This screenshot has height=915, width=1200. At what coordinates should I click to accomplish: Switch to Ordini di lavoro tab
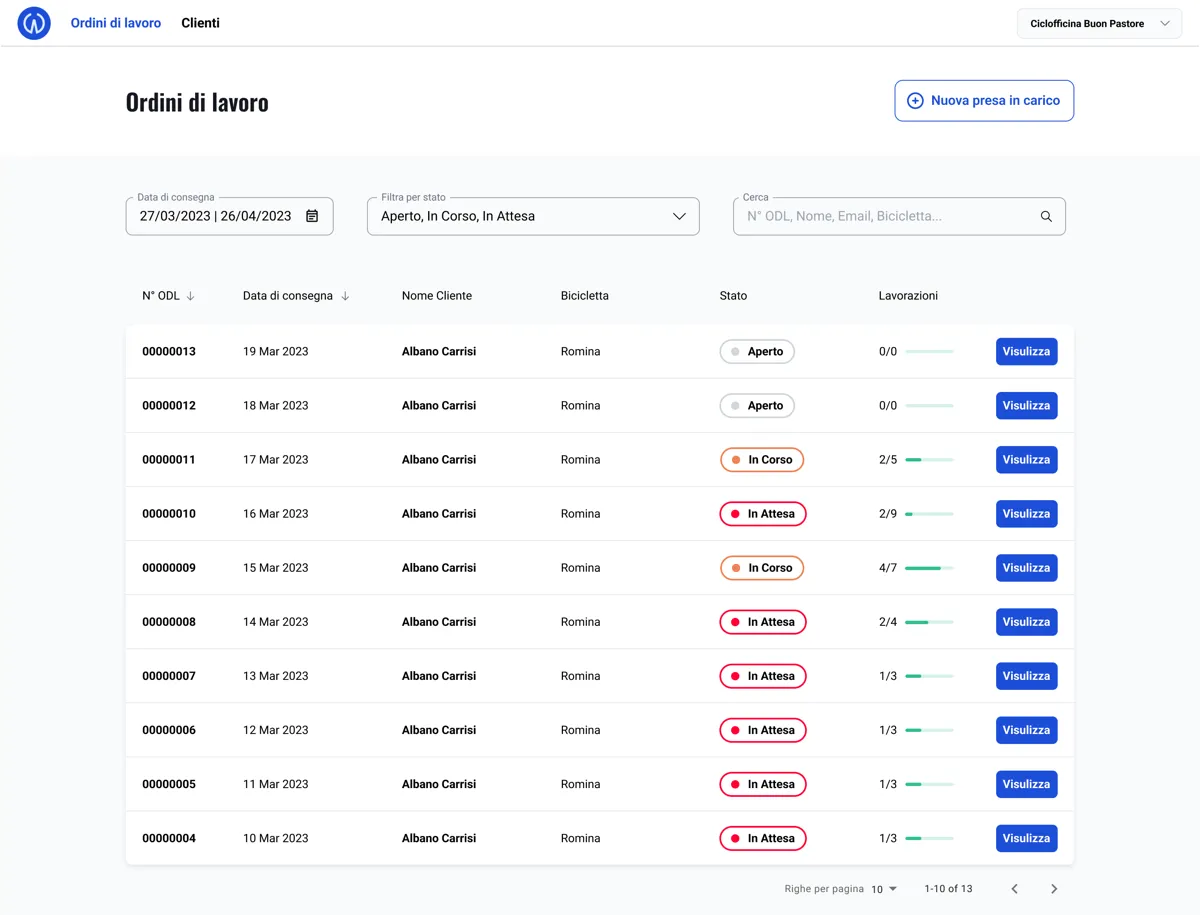pos(116,23)
